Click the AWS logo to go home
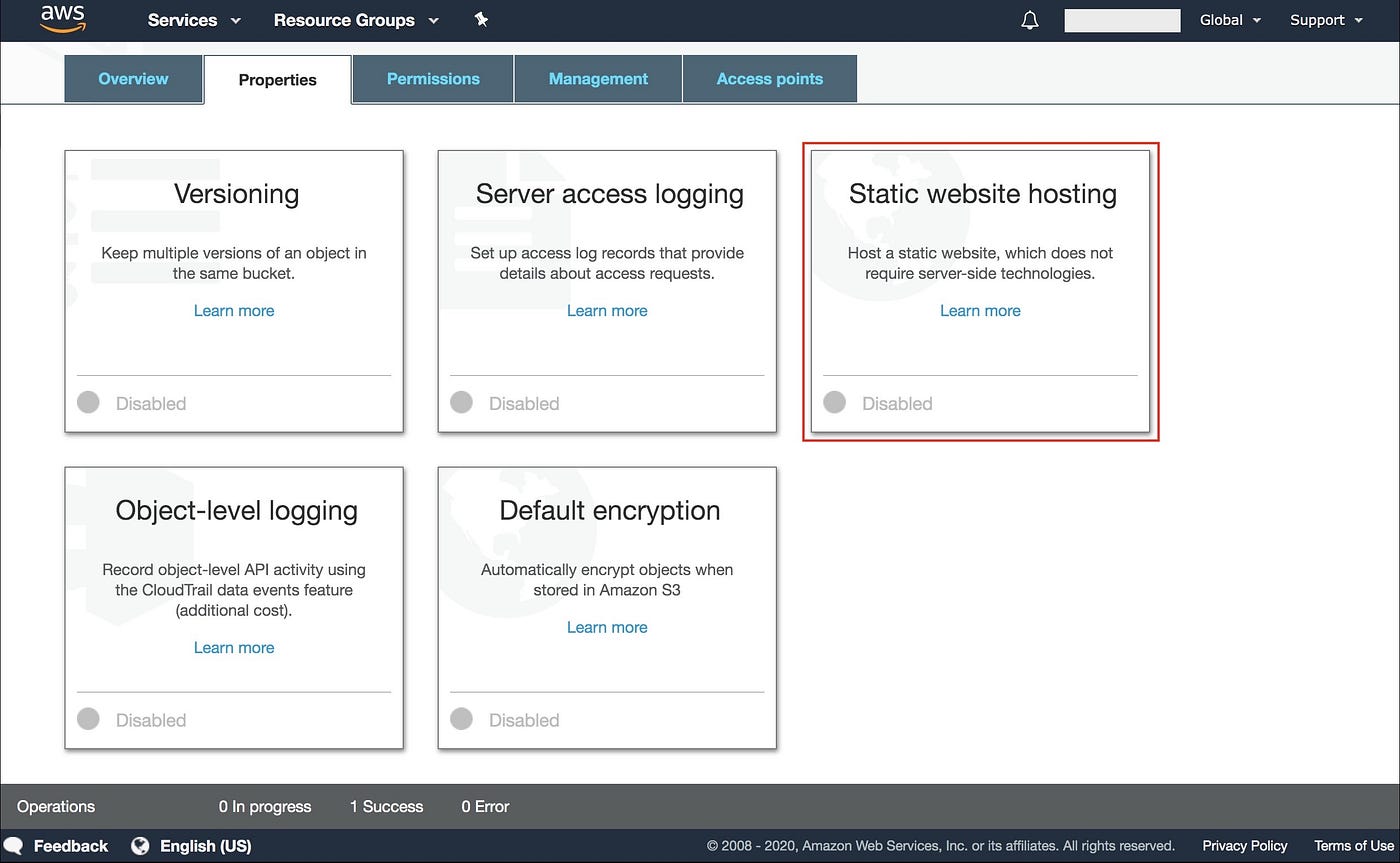The width and height of the screenshot is (1400, 863). click(x=62, y=18)
